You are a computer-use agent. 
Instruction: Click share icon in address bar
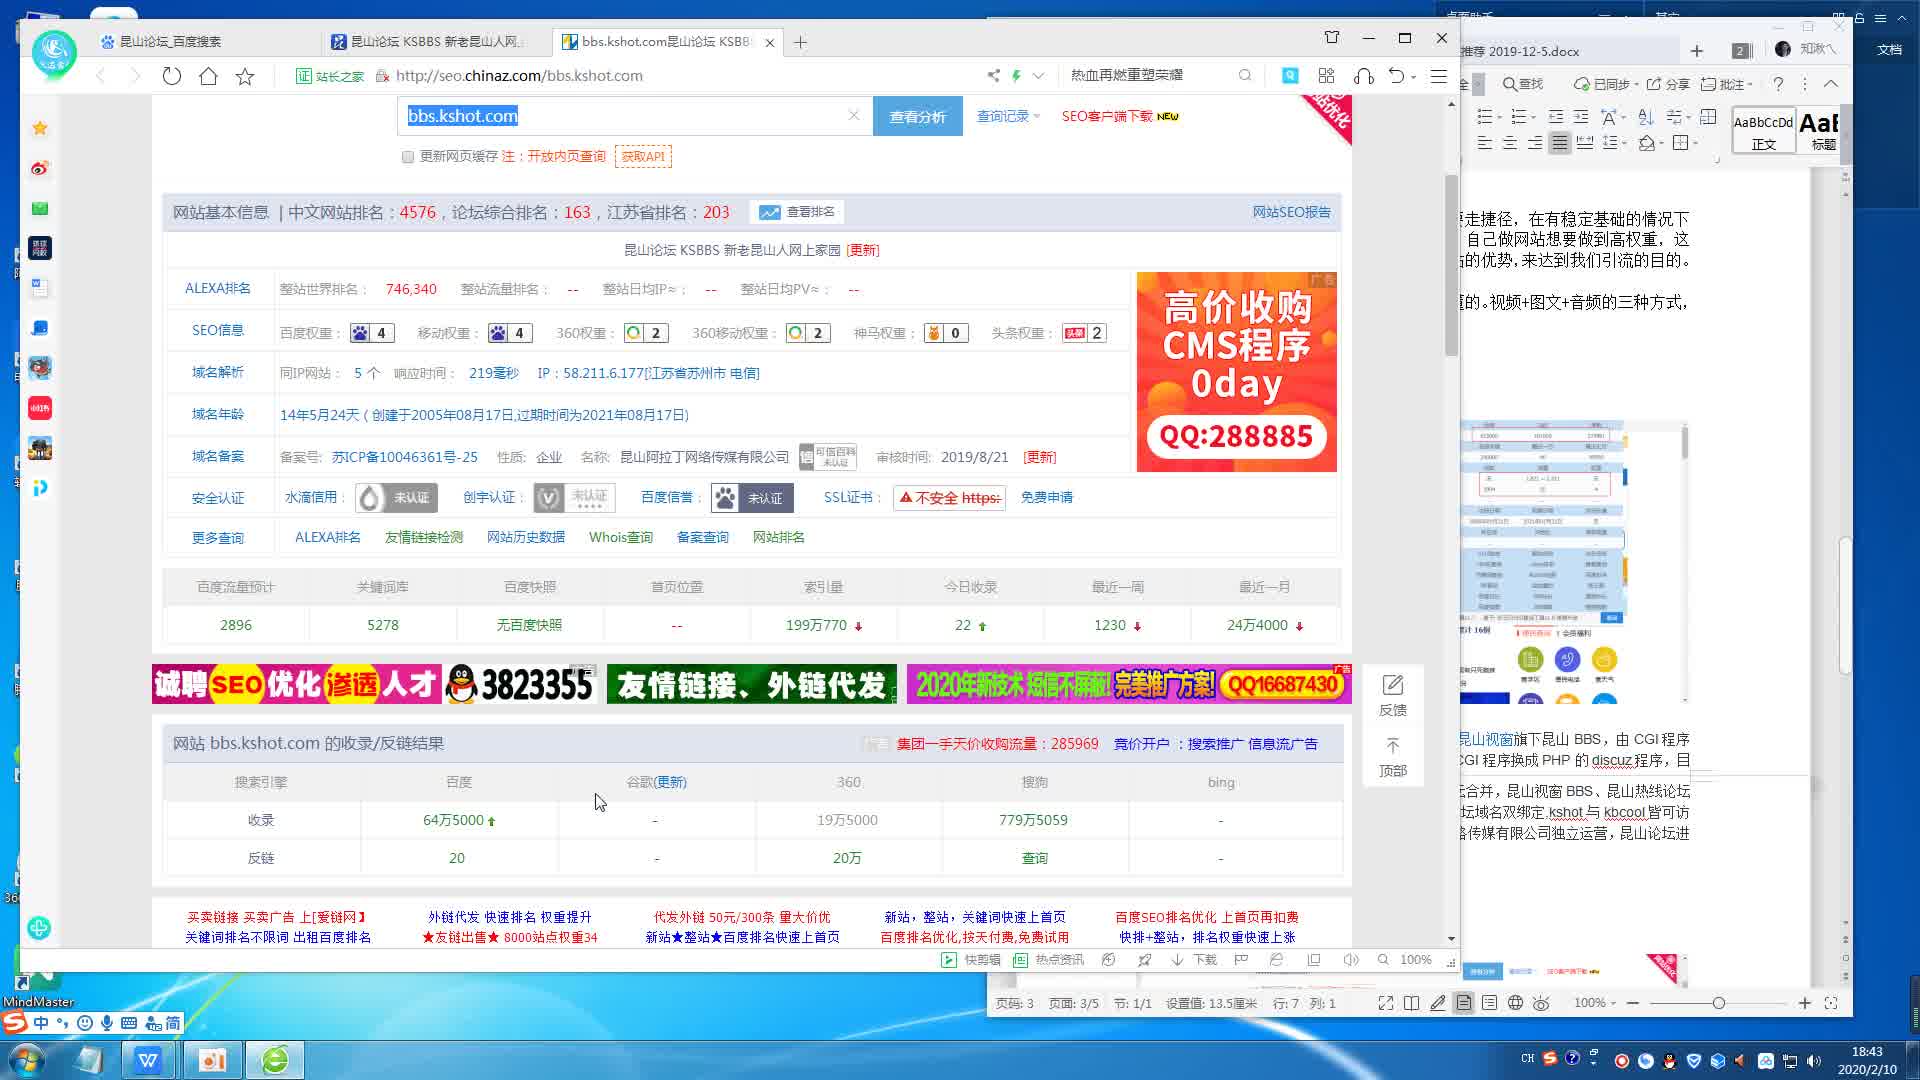pyautogui.click(x=993, y=76)
